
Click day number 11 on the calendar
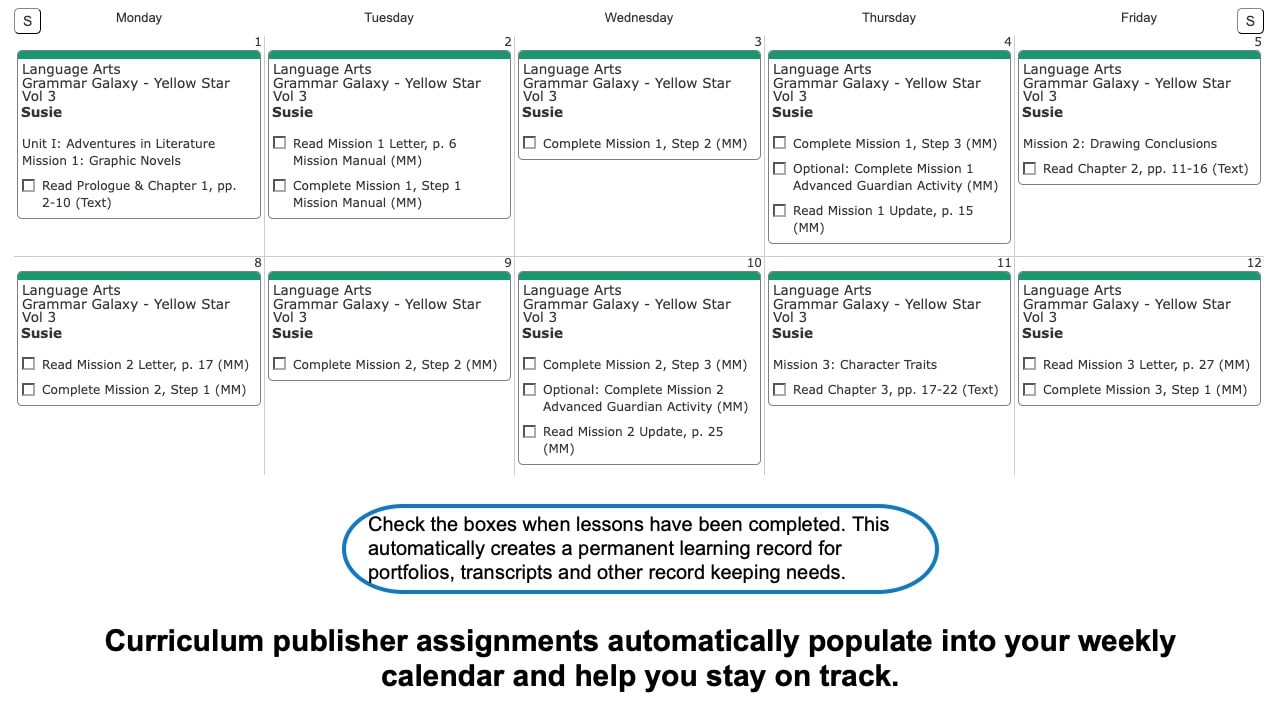point(1004,263)
